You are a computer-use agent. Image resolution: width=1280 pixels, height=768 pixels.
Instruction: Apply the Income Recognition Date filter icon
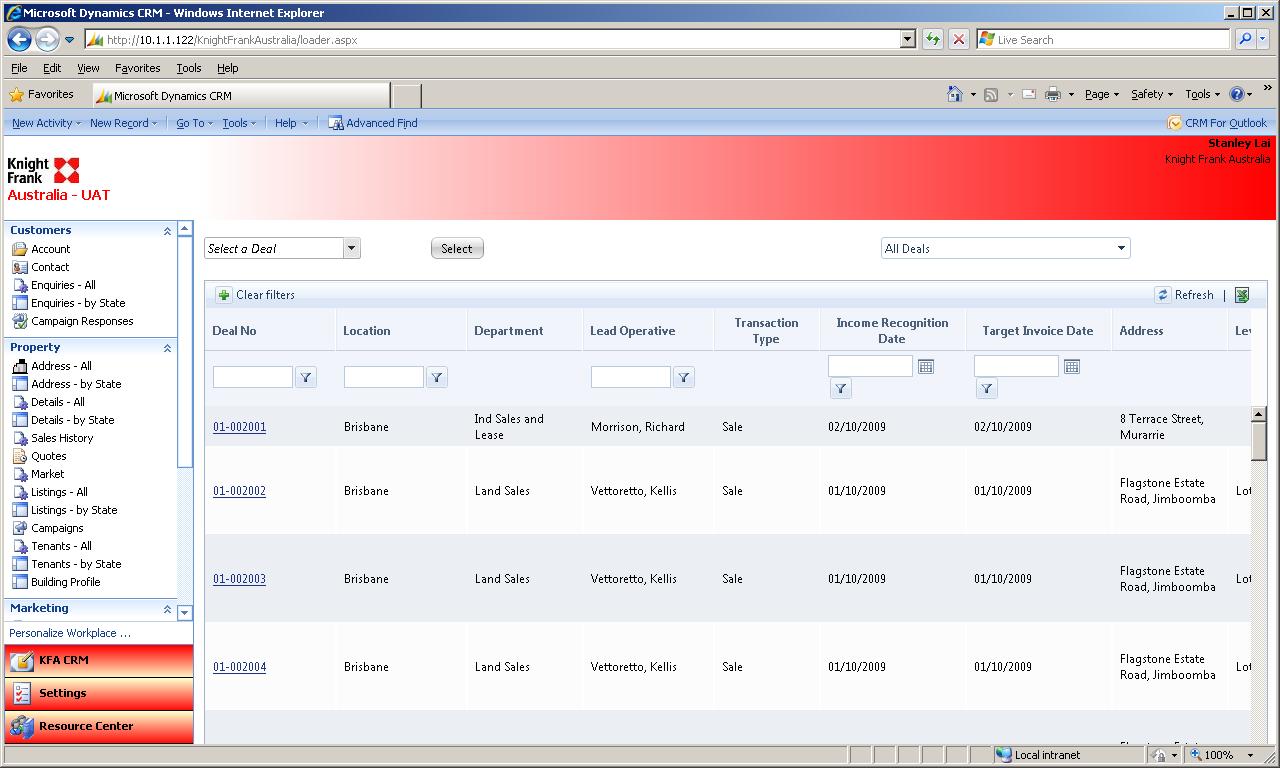(841, 389)
